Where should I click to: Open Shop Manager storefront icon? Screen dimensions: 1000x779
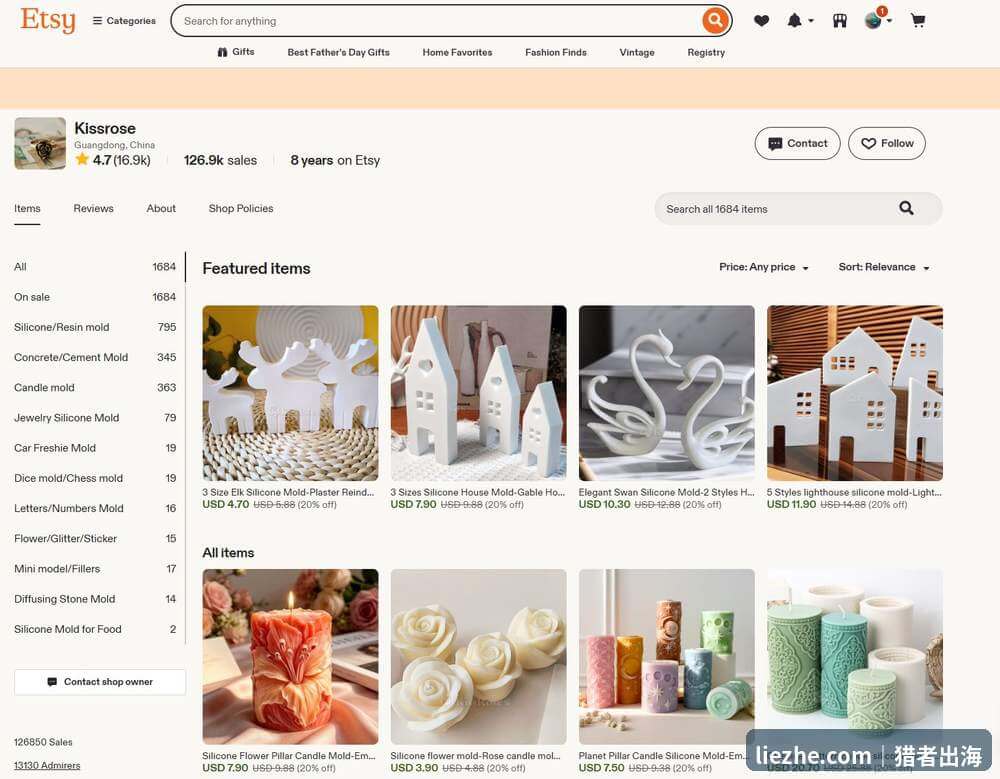(840, 21)
